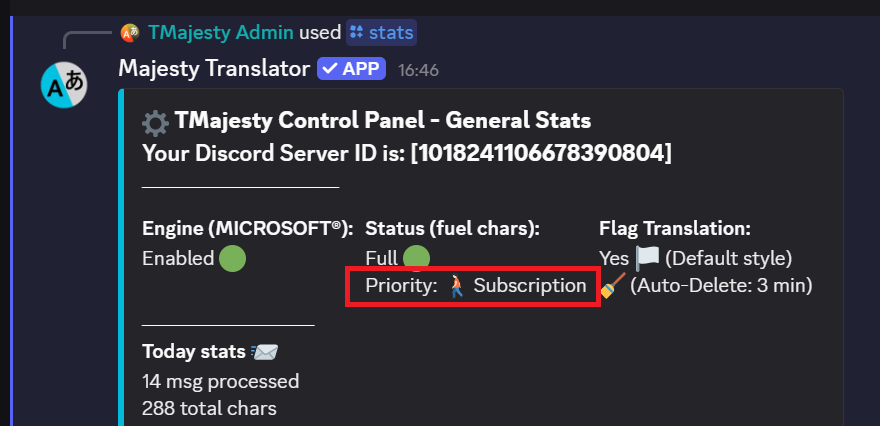Click the 16:46 message timestamp
Viewport: 880px width, 426px height.
(x=417, y=70)
